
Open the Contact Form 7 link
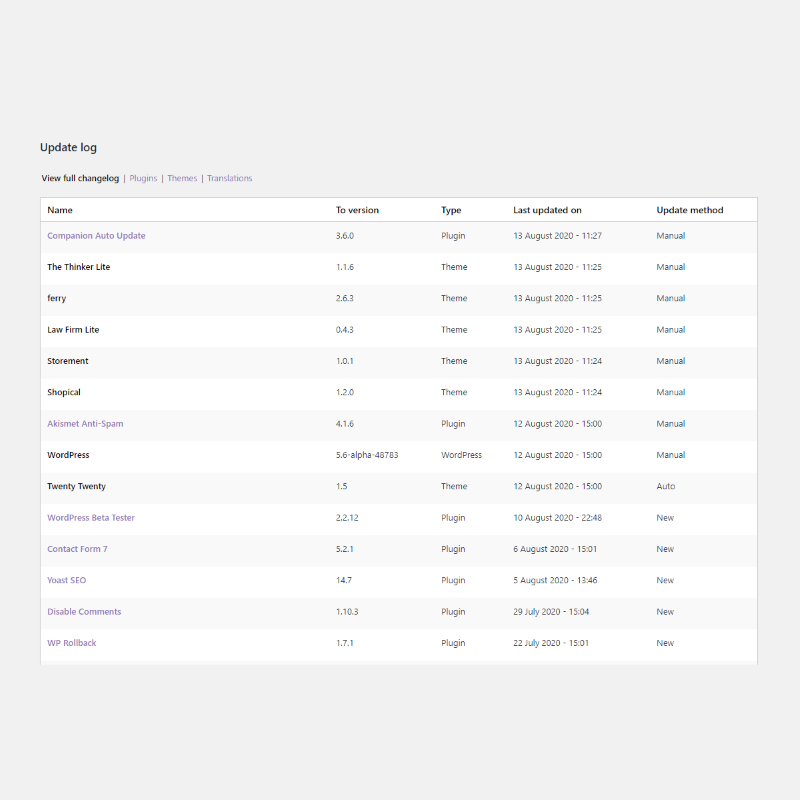[78, 549]
